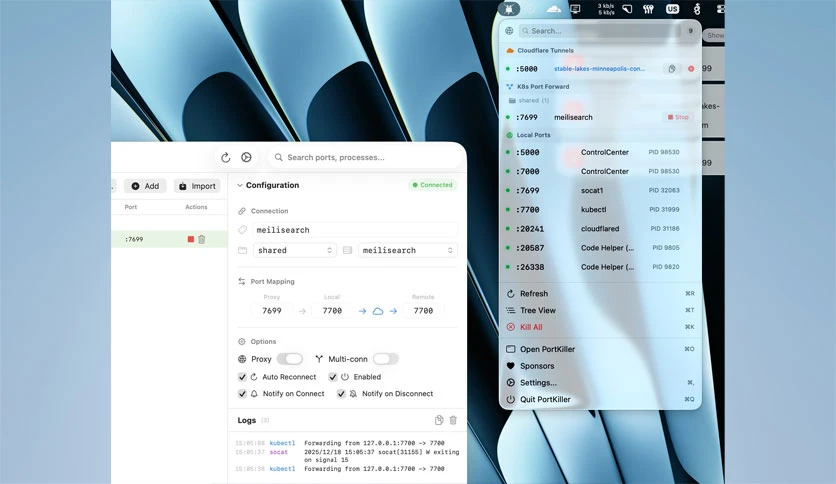Viewport: 836px width, 484px height.
Task: Click the circled play icon in toolbar
Action: coord(246,157)
